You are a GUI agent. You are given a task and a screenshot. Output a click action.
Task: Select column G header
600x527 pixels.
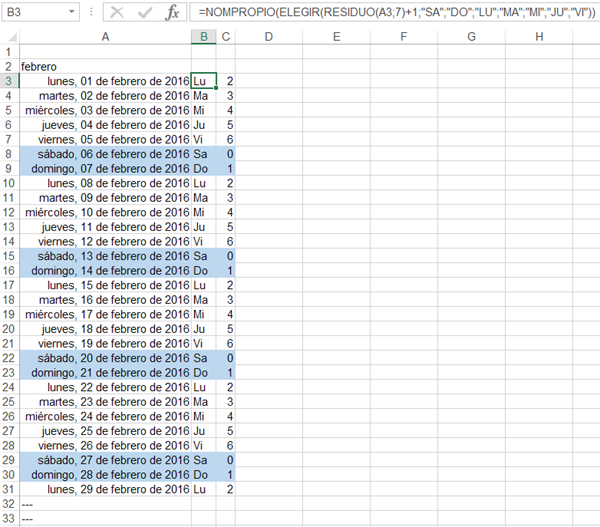pyautogui.click(x=471, y=37)
